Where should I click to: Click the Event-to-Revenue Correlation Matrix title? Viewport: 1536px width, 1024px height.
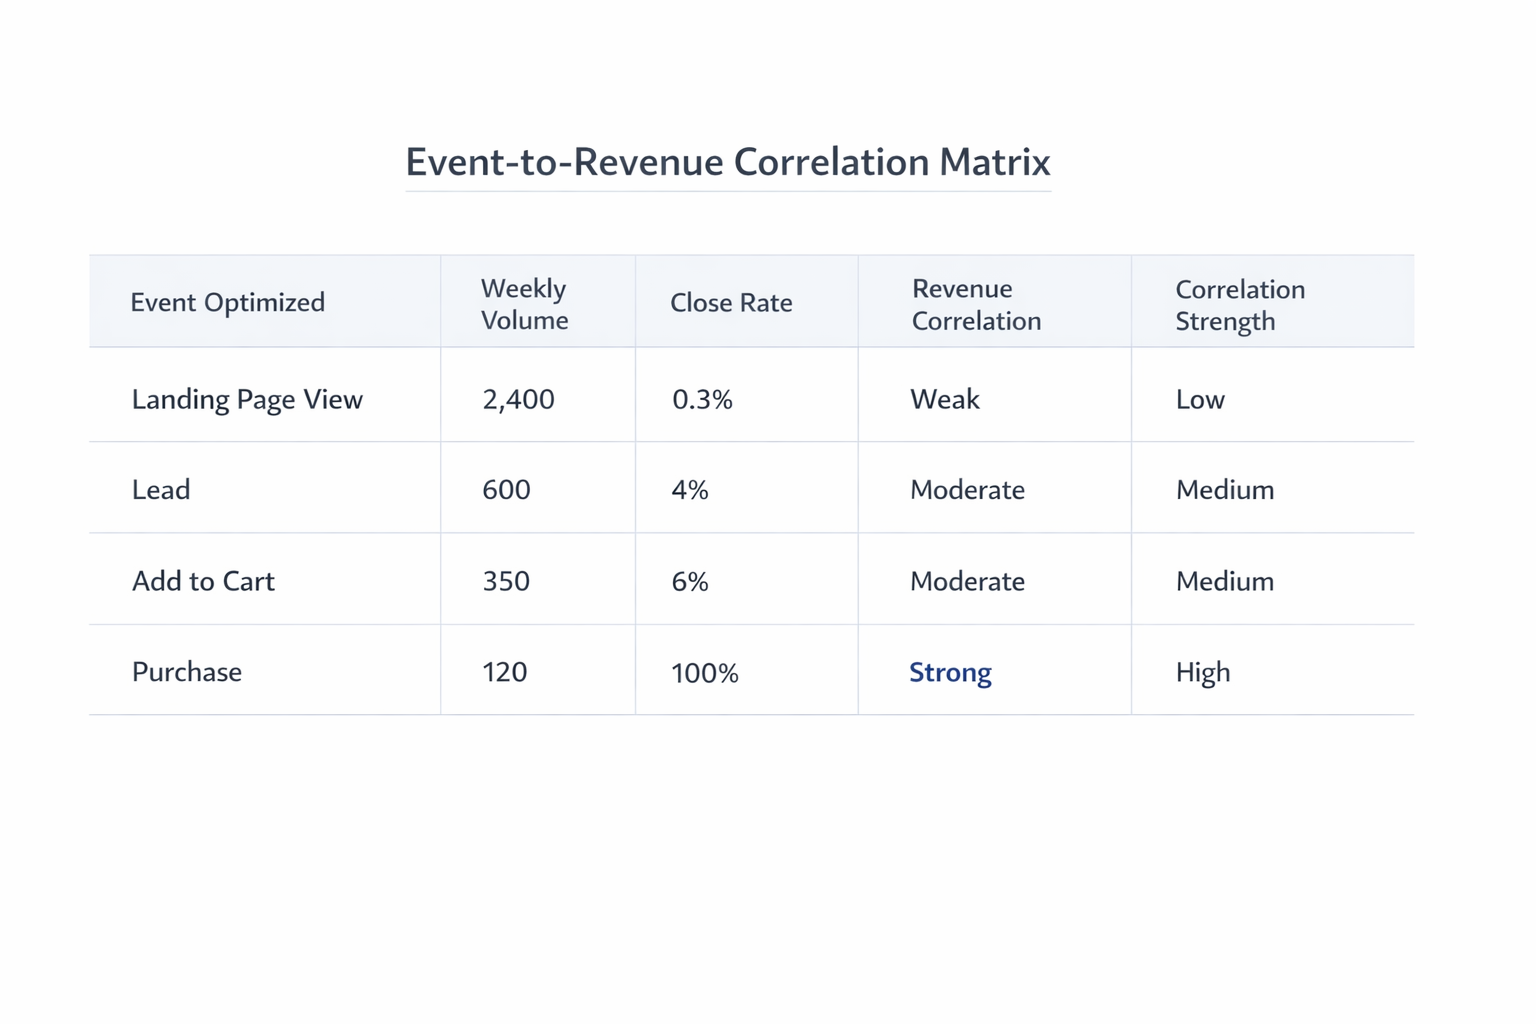(x=727, y=162)
